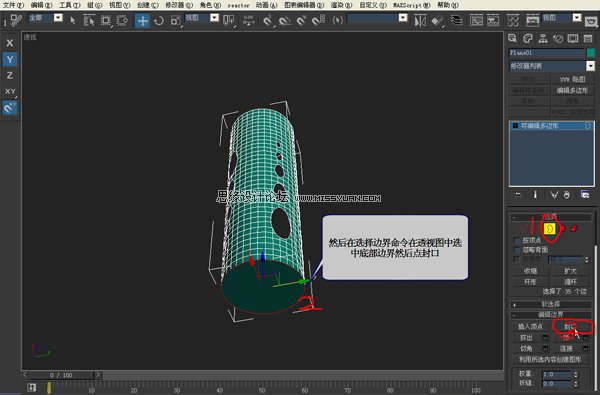Image resolution: width=600 pixels, height=395 pixels.
Task: Click the 扩大 (Grow) button
Action: [570, 271]
